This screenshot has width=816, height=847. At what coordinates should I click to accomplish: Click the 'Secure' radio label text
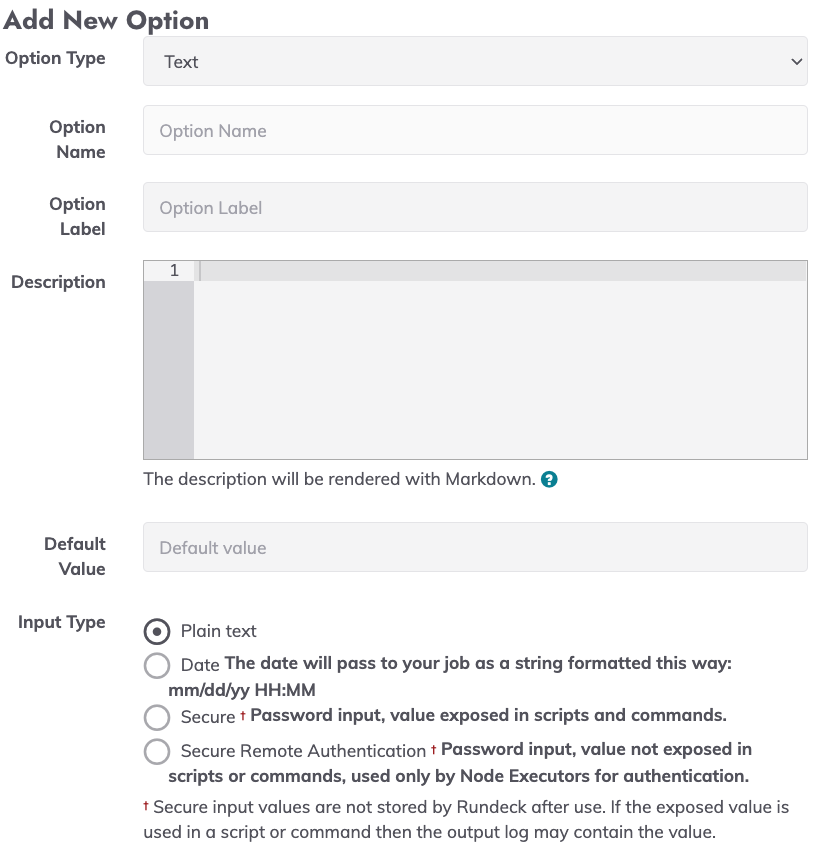(x=208, y=717)
